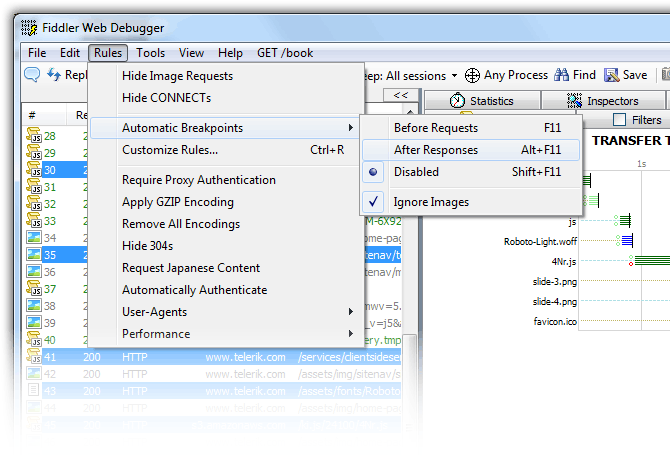This screenshot has height=470, width=670.
Task: Choose Remove All Encodings
Action: coord(226,224)
